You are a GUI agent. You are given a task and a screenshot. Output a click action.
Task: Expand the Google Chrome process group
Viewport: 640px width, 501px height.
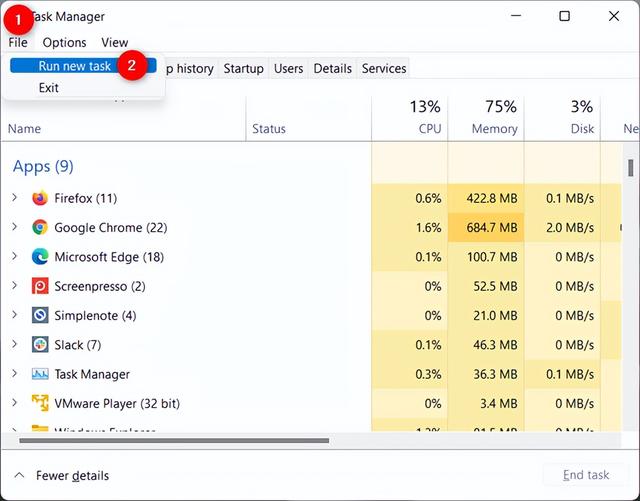pyautogui.click(x=15, y=227)
